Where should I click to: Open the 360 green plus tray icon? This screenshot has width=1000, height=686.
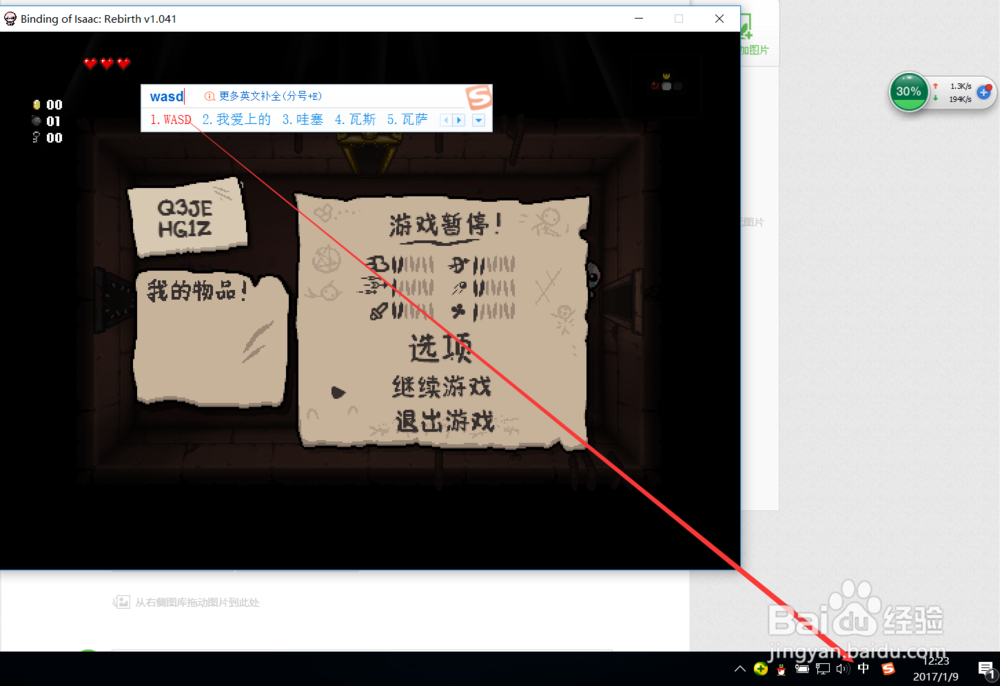pos(761,668)
